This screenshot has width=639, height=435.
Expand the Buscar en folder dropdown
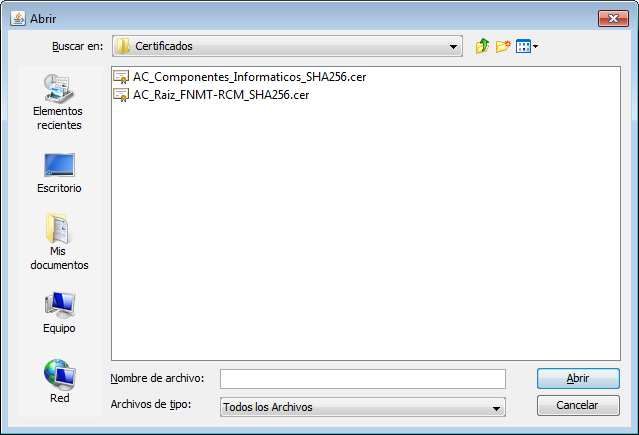453,46
